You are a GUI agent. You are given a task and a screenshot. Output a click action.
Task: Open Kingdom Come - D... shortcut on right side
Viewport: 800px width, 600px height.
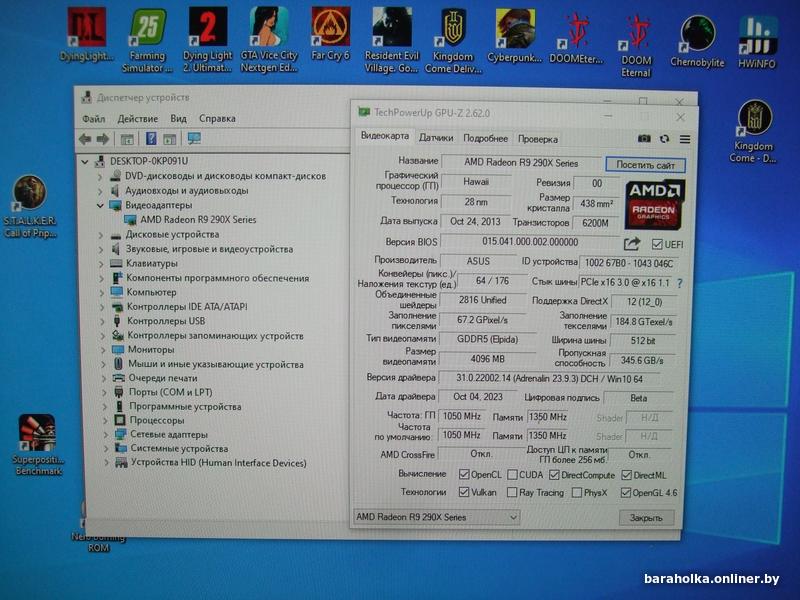tap(754, 132)
